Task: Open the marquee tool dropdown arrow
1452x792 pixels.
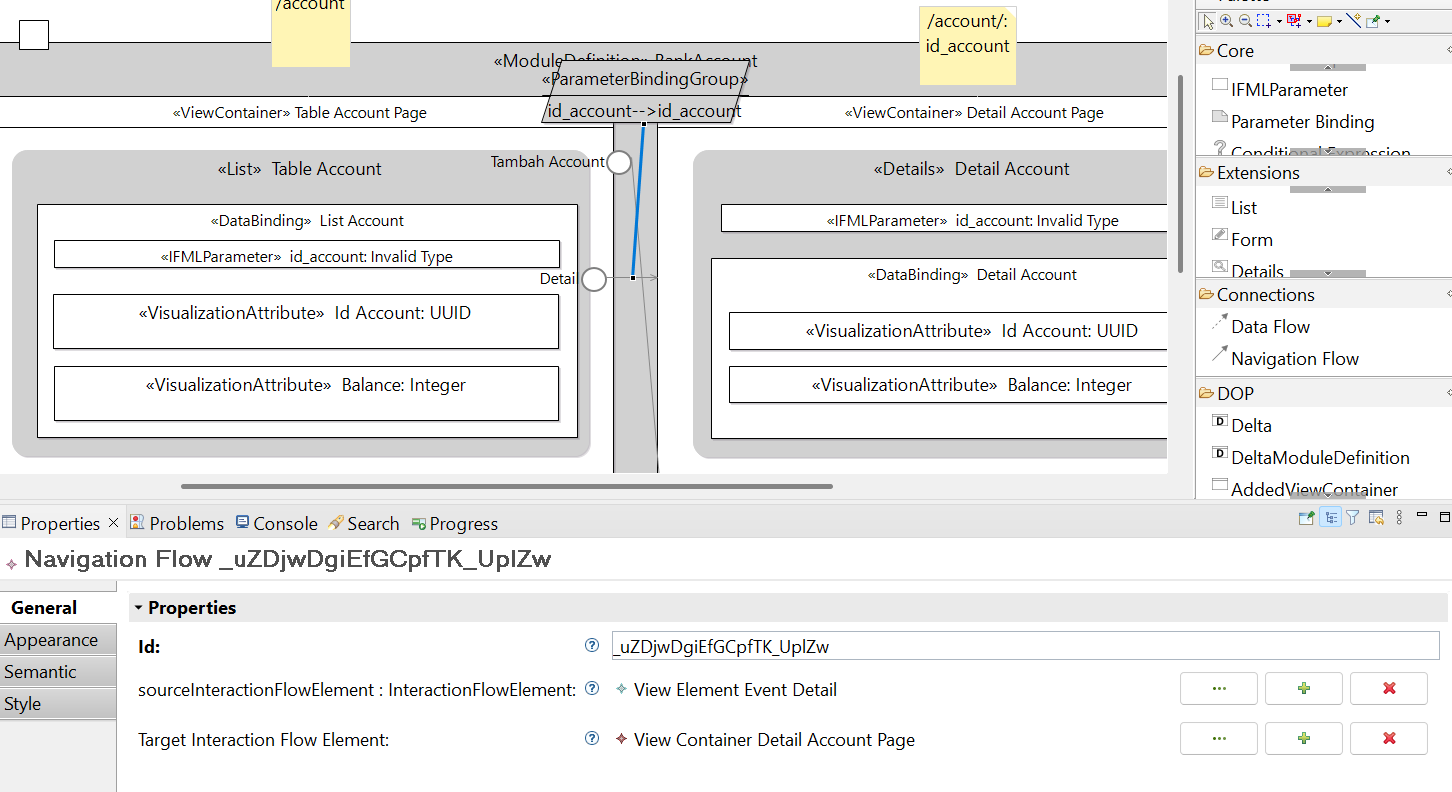Action: [x=1279, y=22]
